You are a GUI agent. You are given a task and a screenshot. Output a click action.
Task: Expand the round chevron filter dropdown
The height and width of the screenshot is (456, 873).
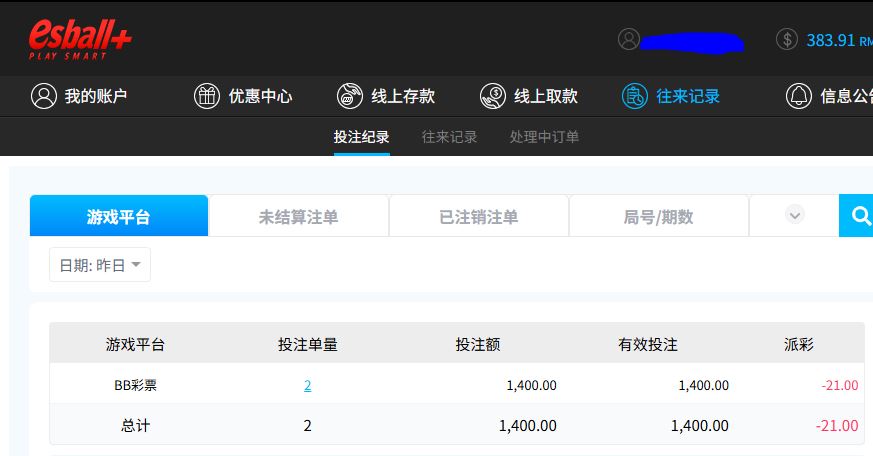795,215
